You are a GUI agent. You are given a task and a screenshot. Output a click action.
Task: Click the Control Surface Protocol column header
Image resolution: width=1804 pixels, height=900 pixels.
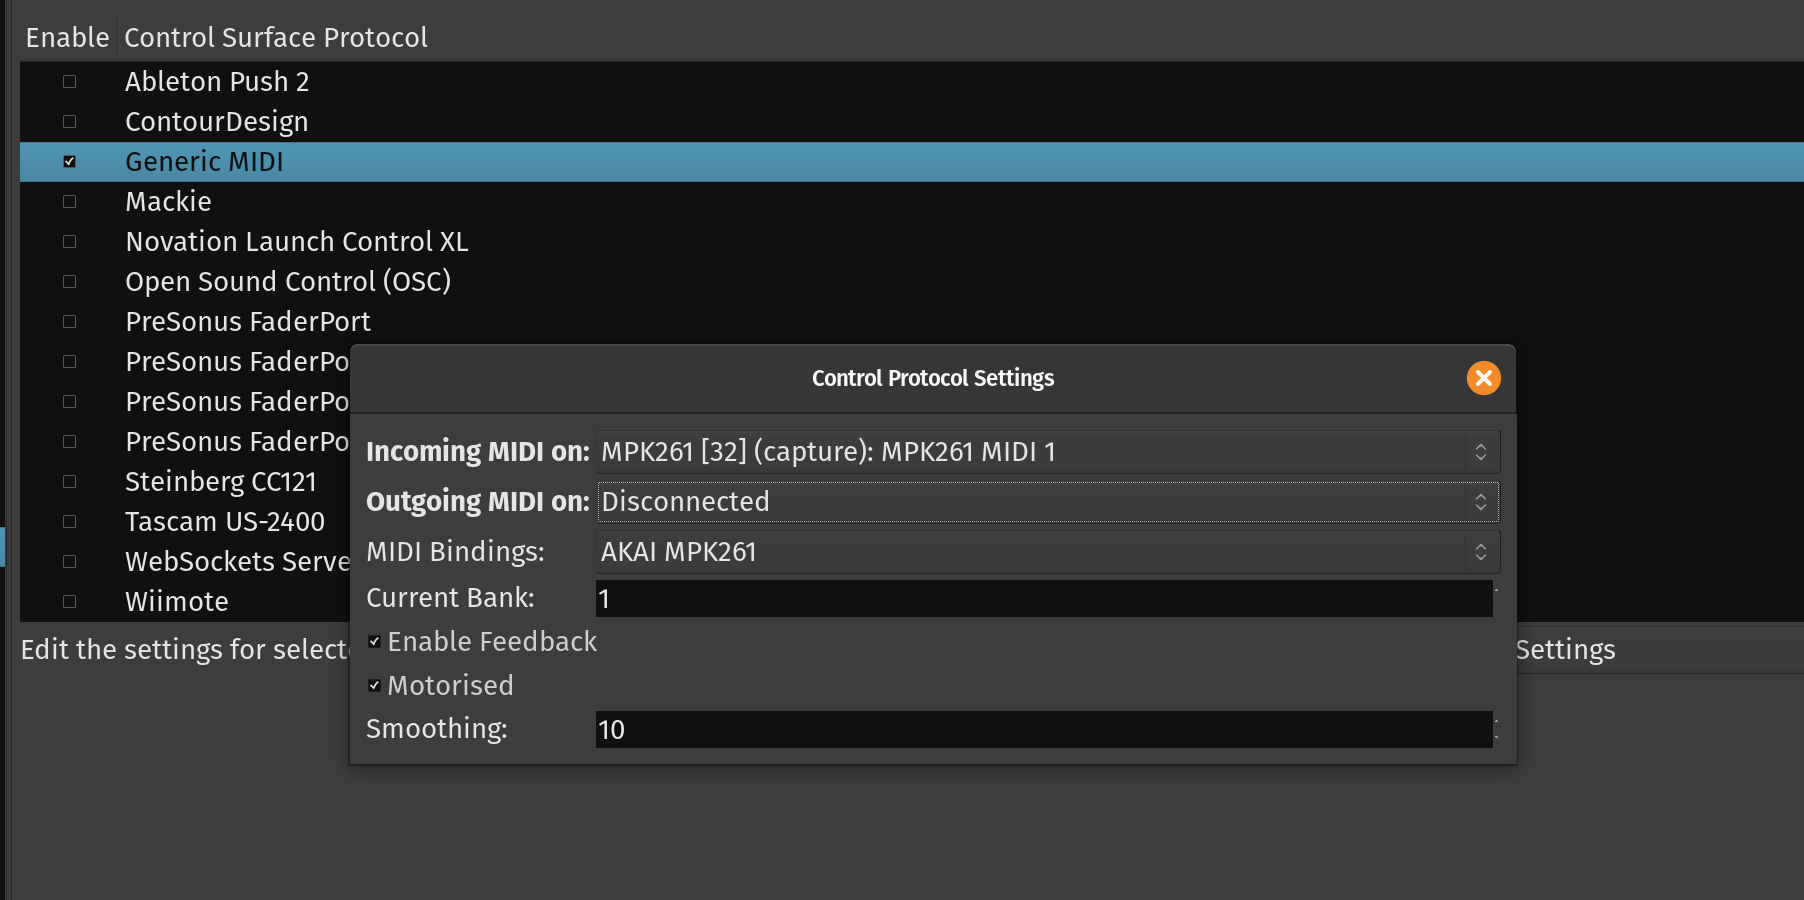point(276,38)
